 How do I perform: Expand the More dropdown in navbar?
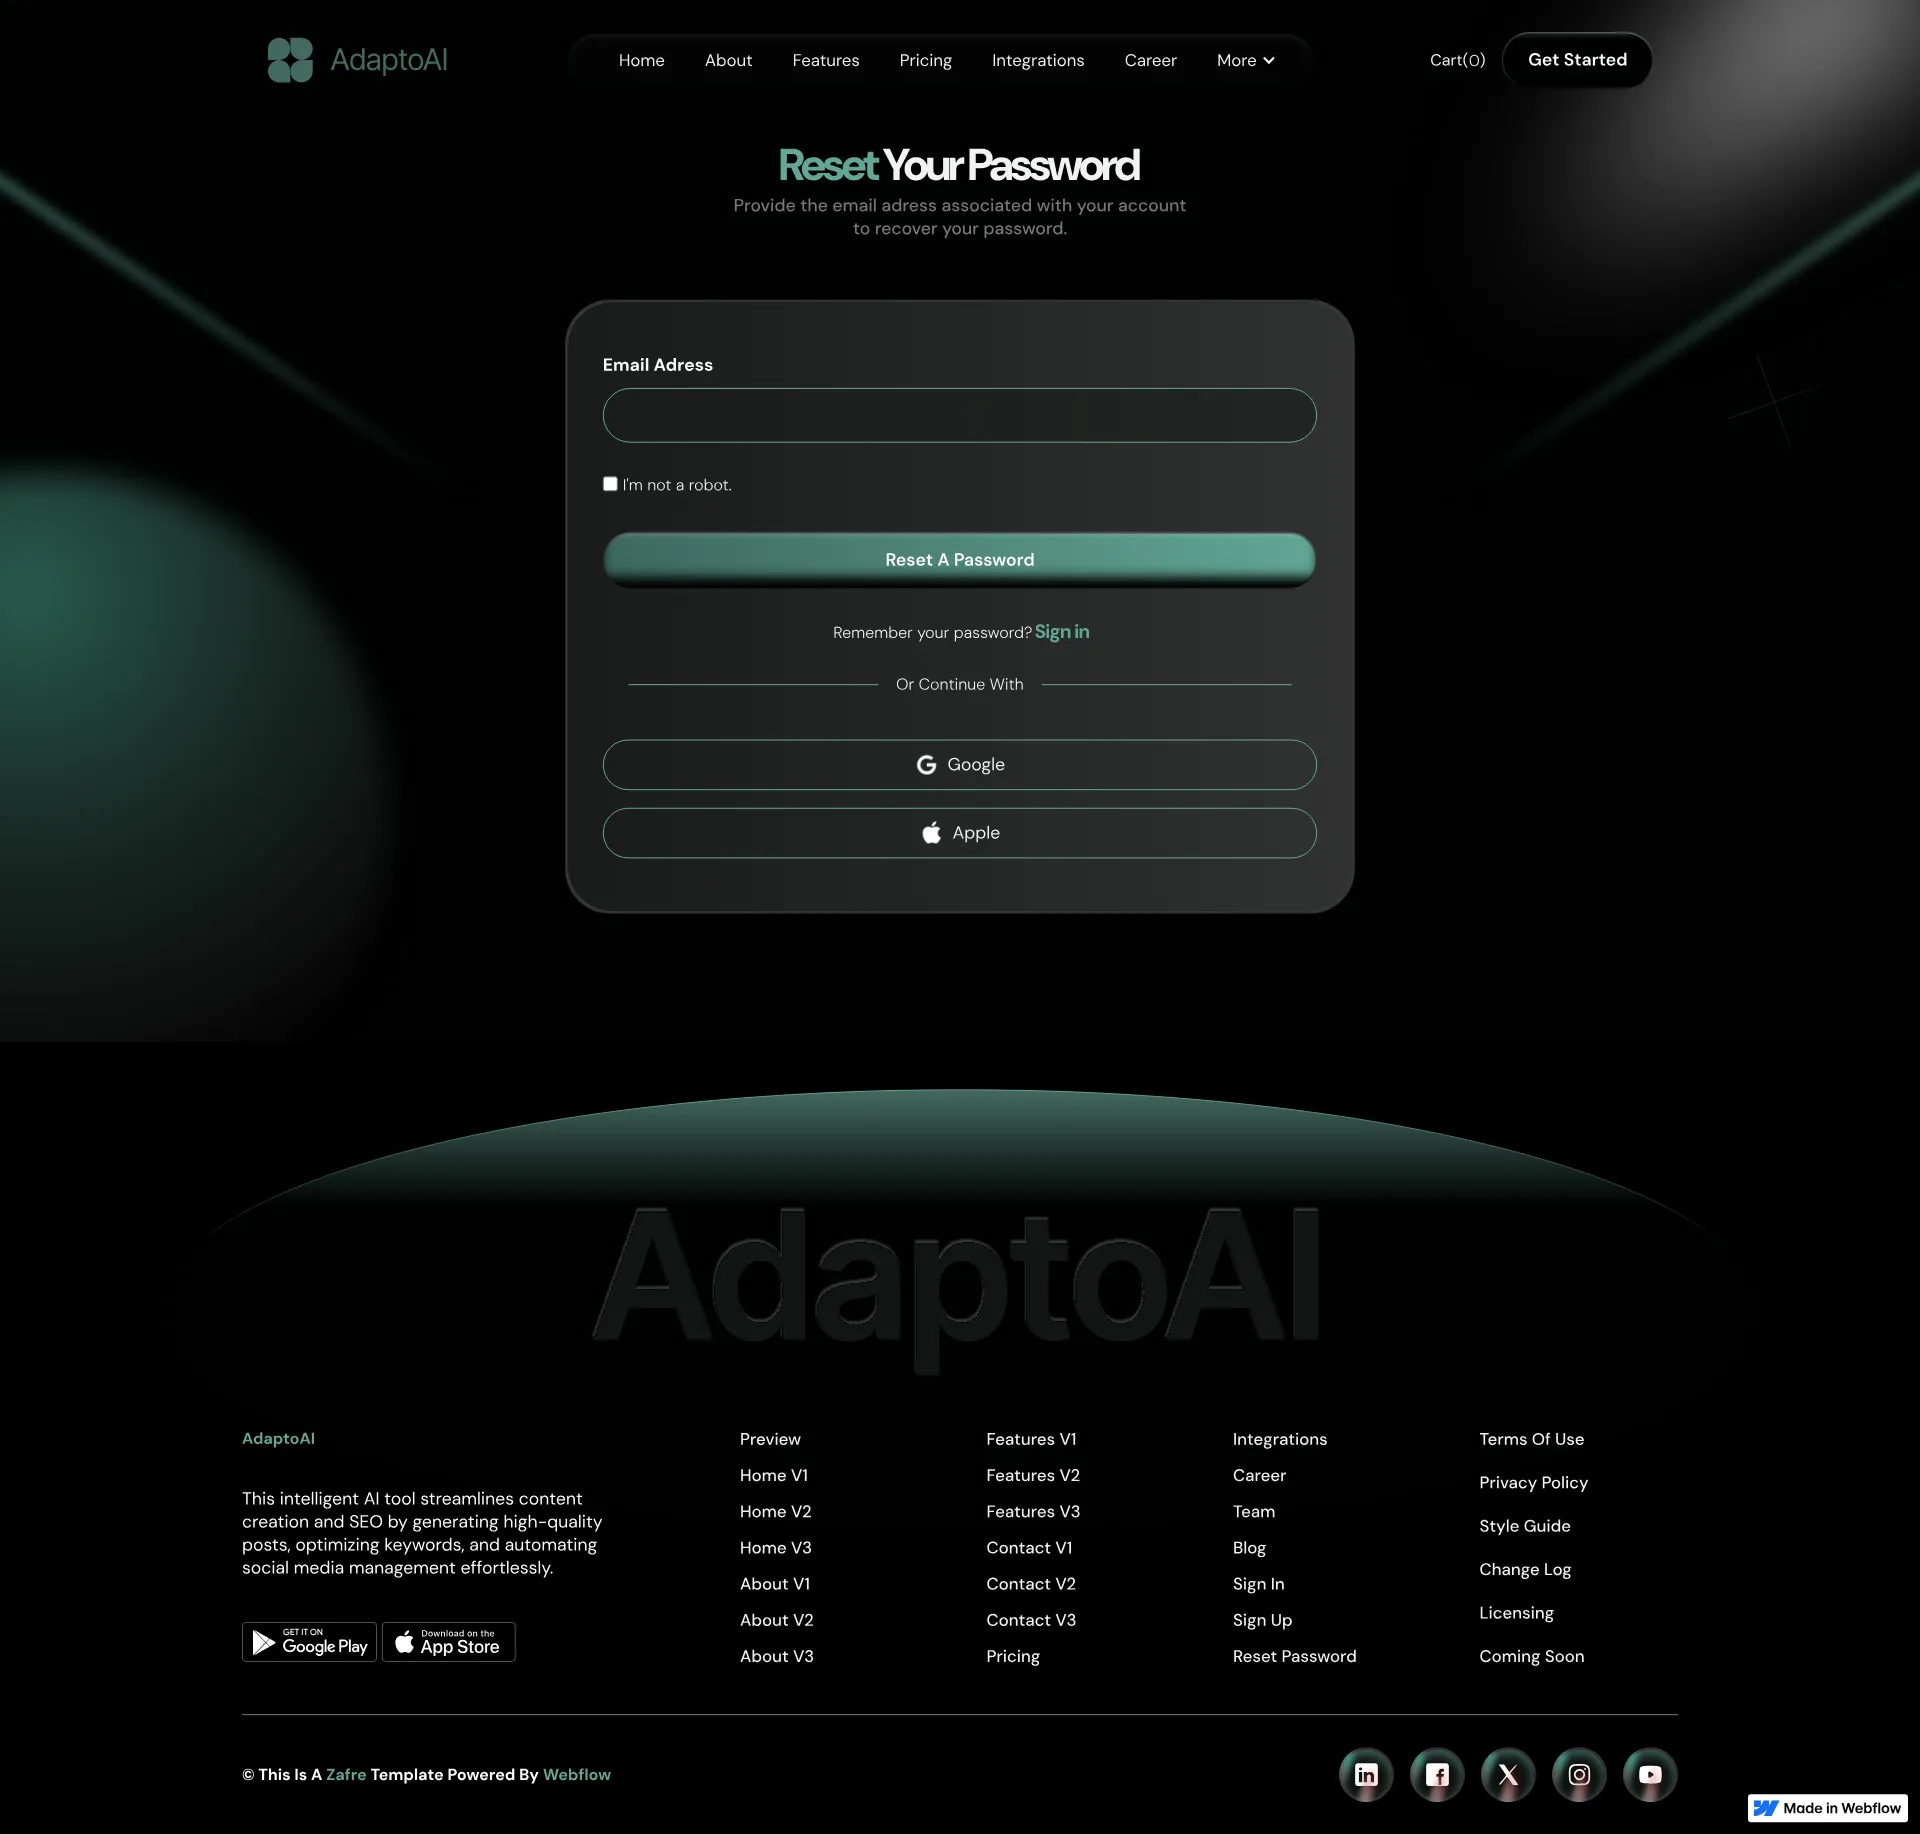click(x=1246, y=60)
